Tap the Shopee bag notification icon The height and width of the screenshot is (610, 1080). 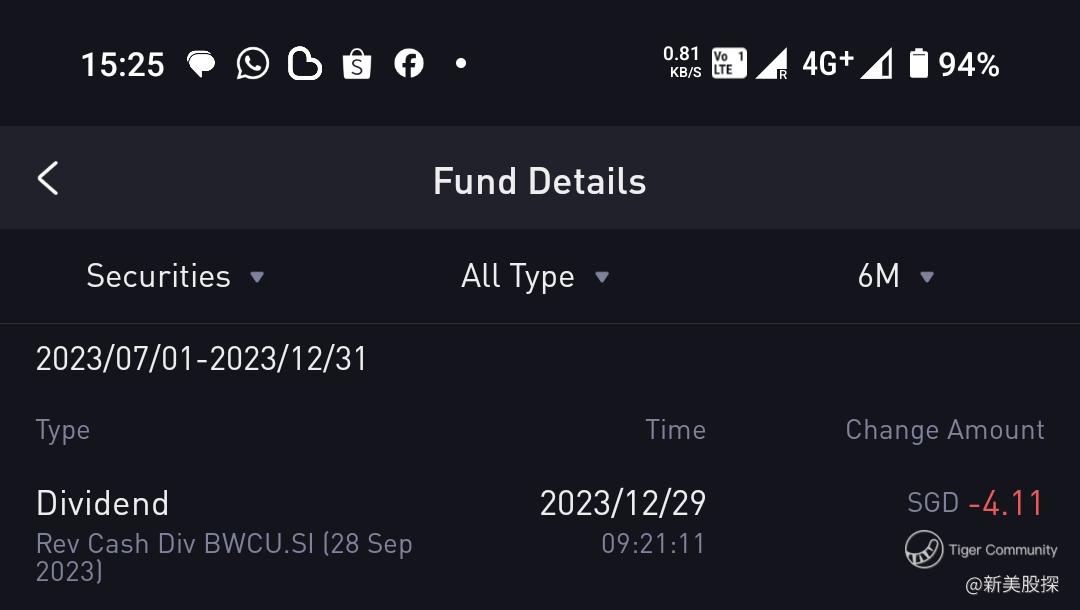357,64
